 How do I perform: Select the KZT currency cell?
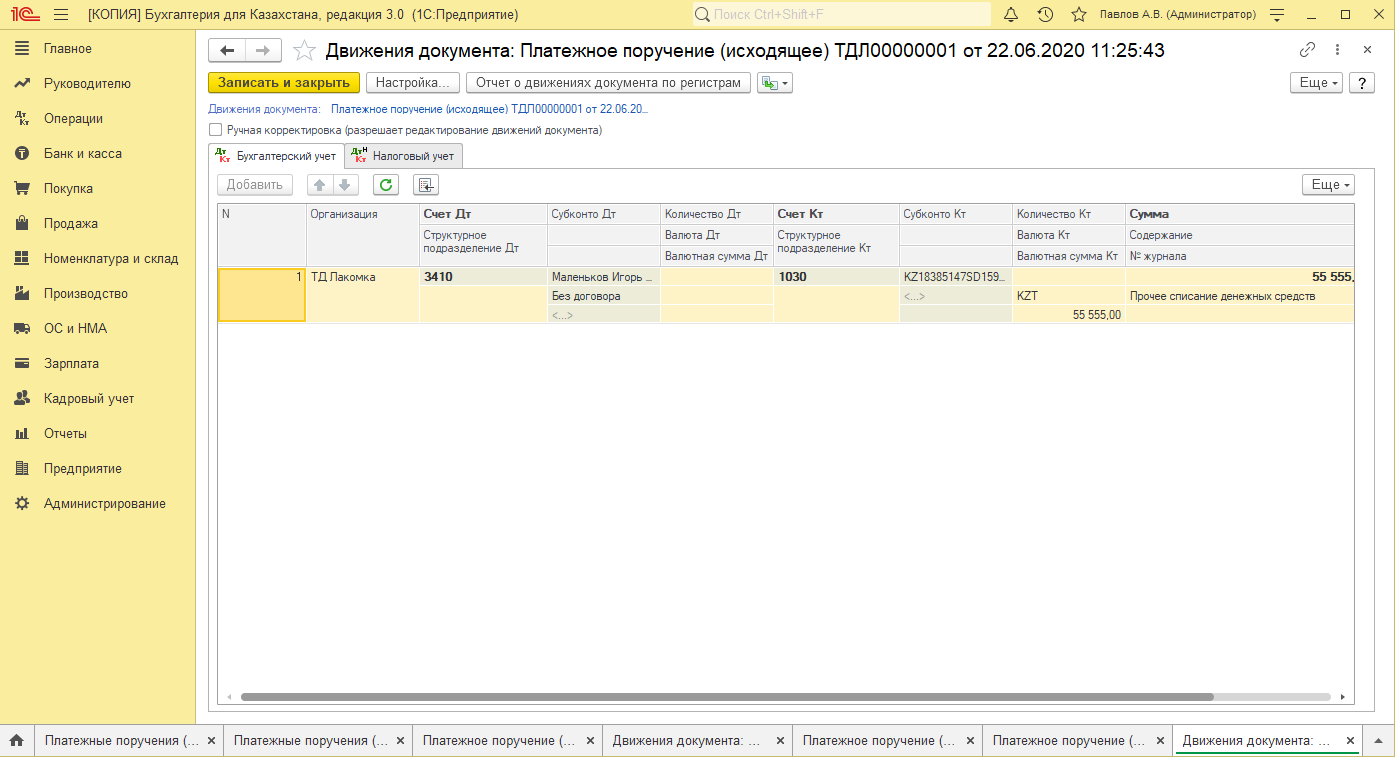1069,296
